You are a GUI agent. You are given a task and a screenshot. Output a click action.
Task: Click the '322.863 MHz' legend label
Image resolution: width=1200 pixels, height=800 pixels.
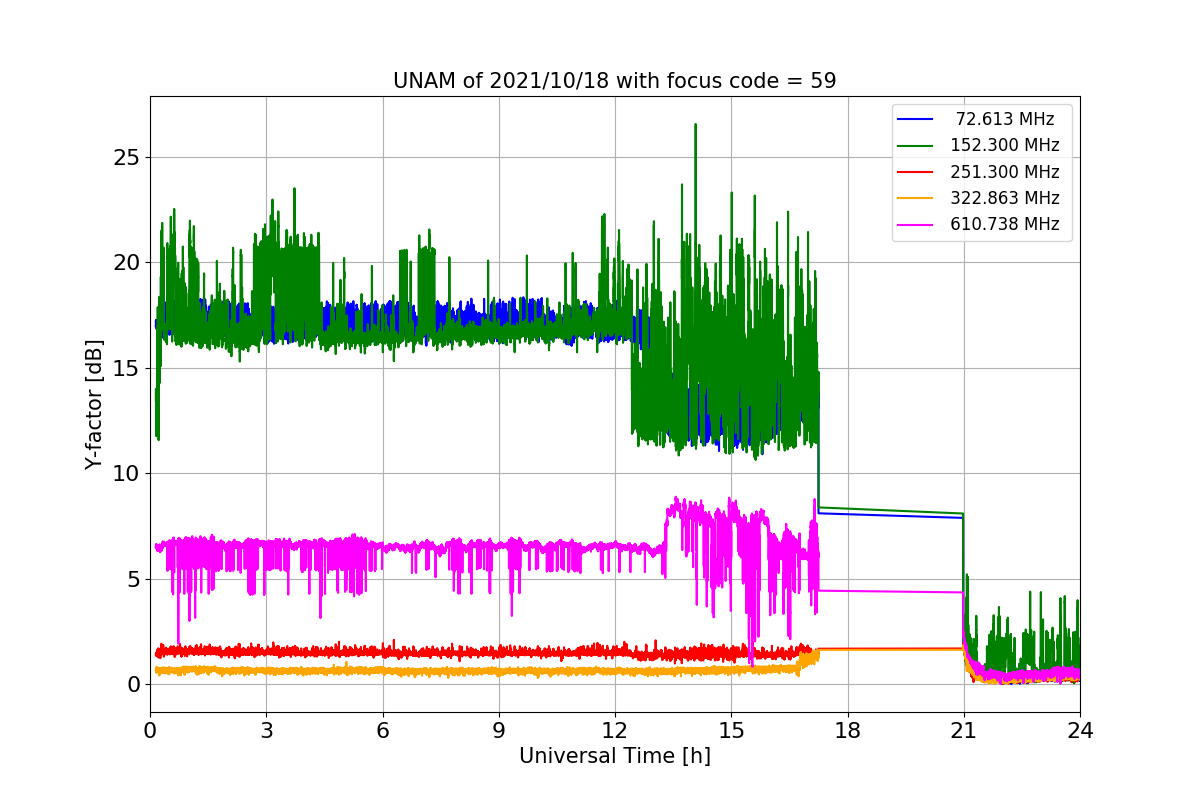point(1005,198)
